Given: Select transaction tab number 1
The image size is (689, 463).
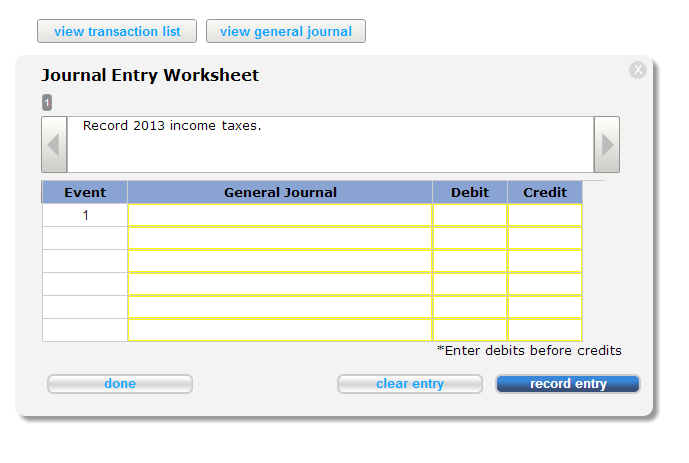Looking at the screenshot, I should point(47,102).
